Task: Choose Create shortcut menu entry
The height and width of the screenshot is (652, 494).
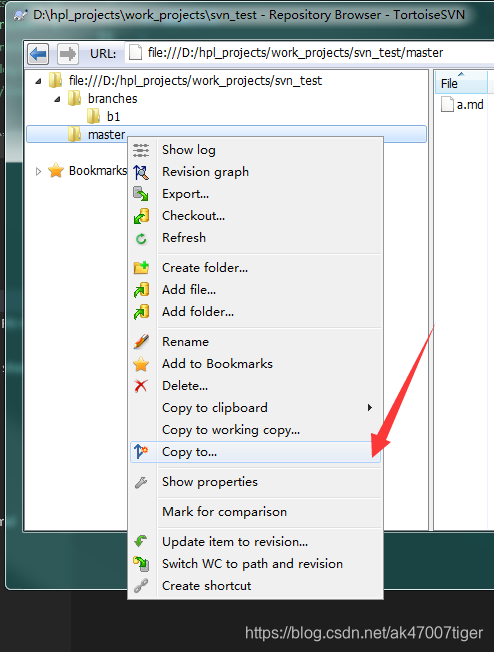Action: pos(255,586)
